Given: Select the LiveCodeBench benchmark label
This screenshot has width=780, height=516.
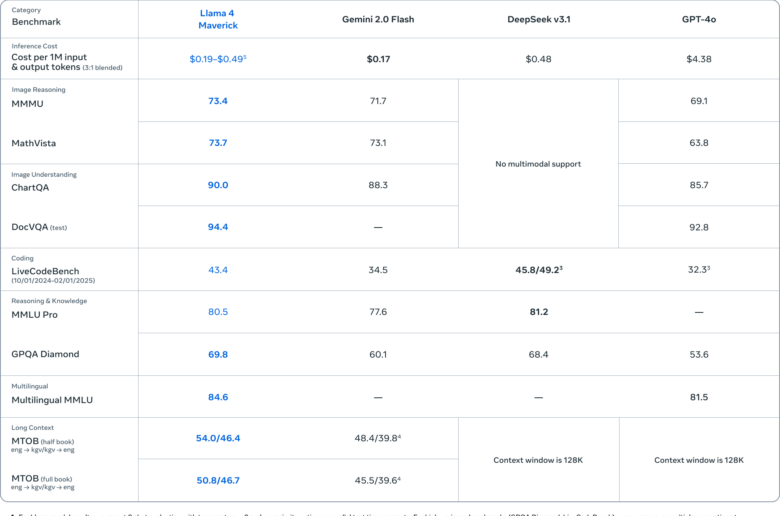Looking at the screenshot, I should pos(45,271).
